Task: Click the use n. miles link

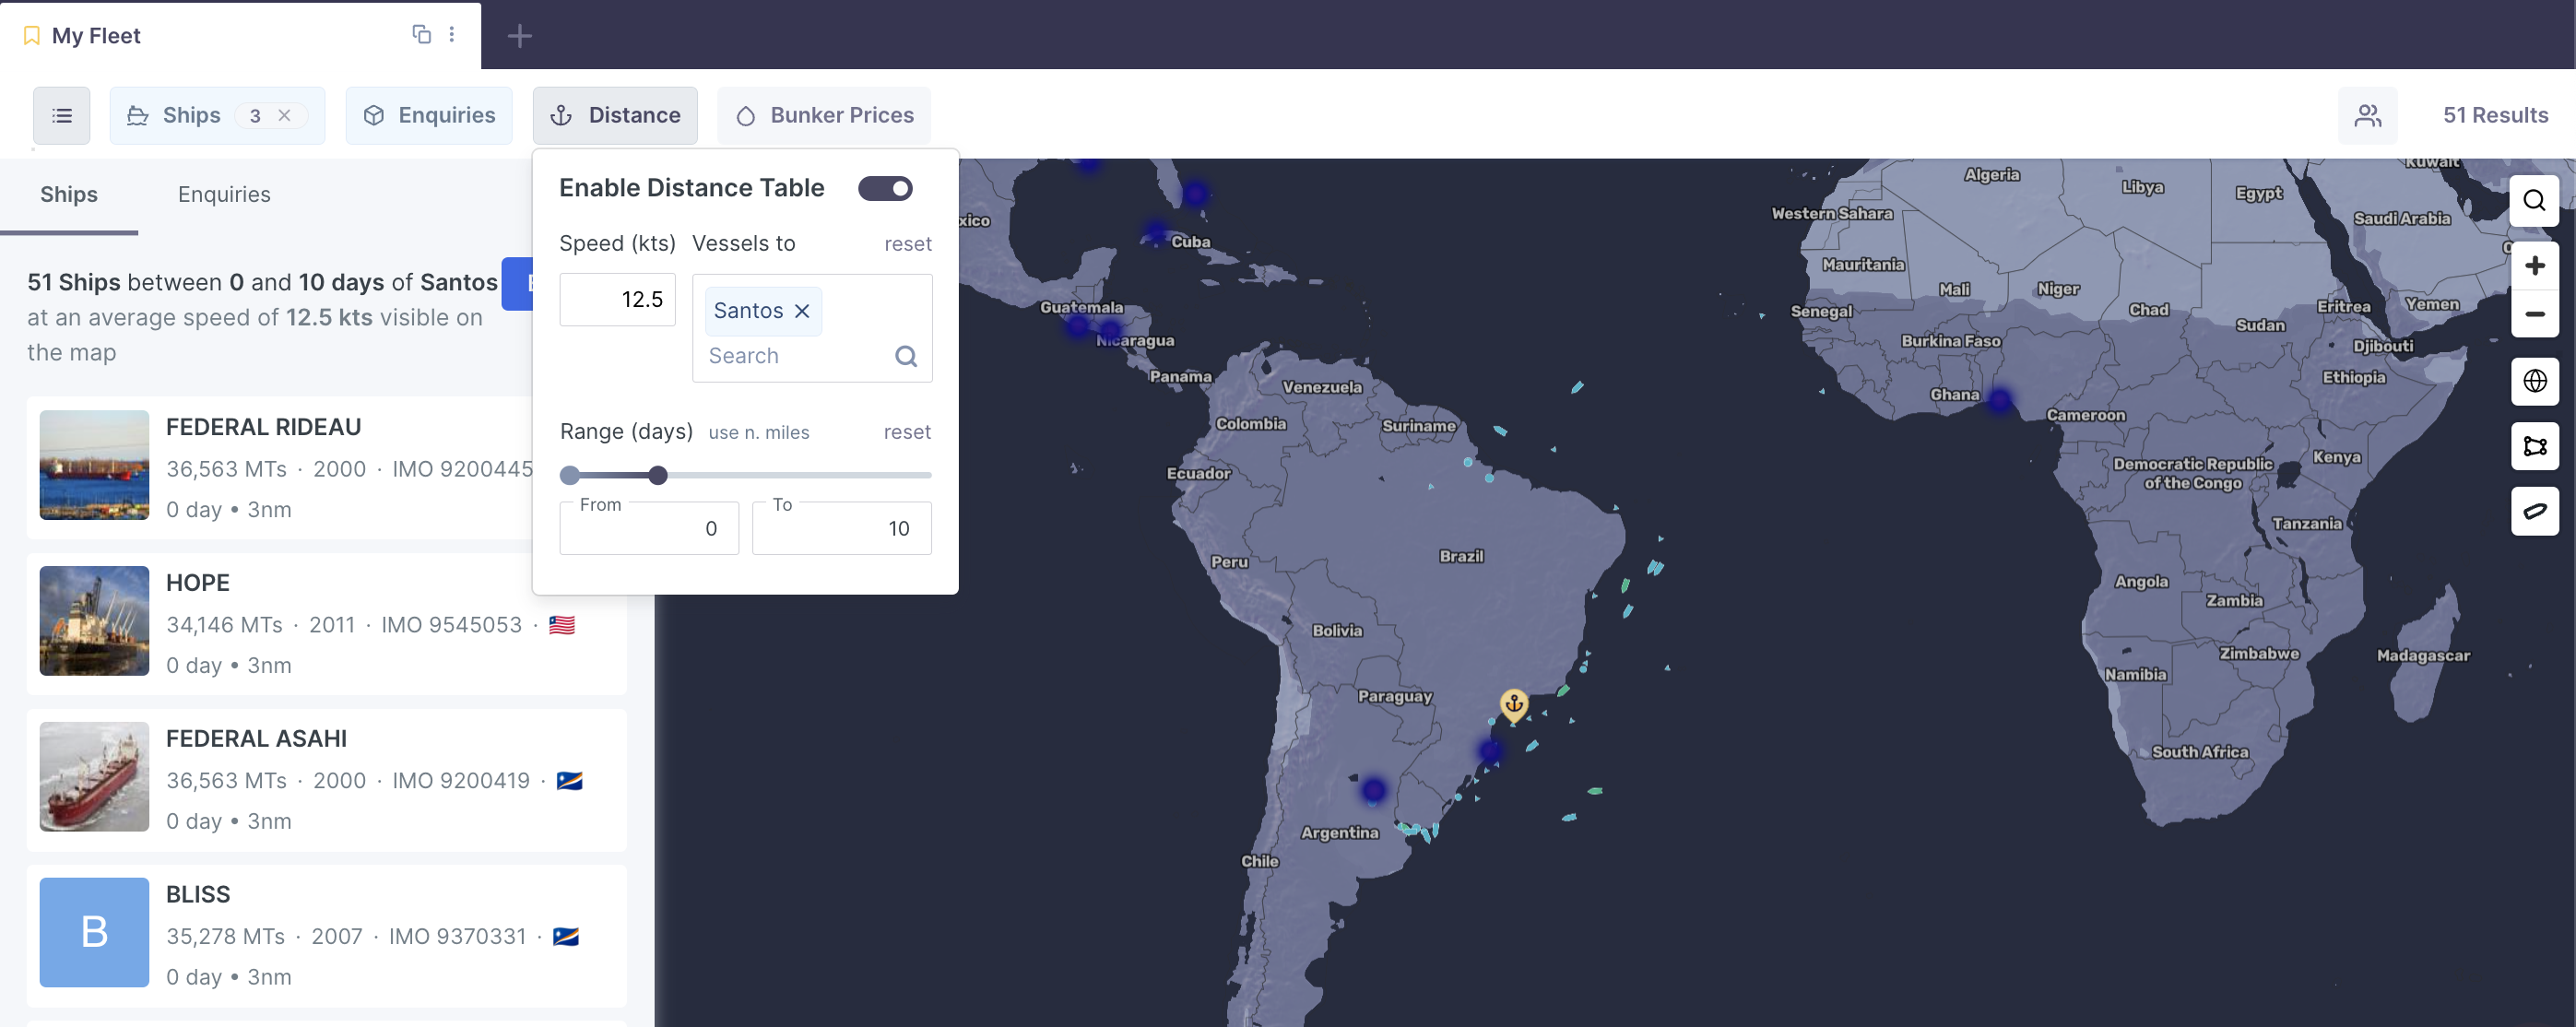Action: [x=759, y=433]
